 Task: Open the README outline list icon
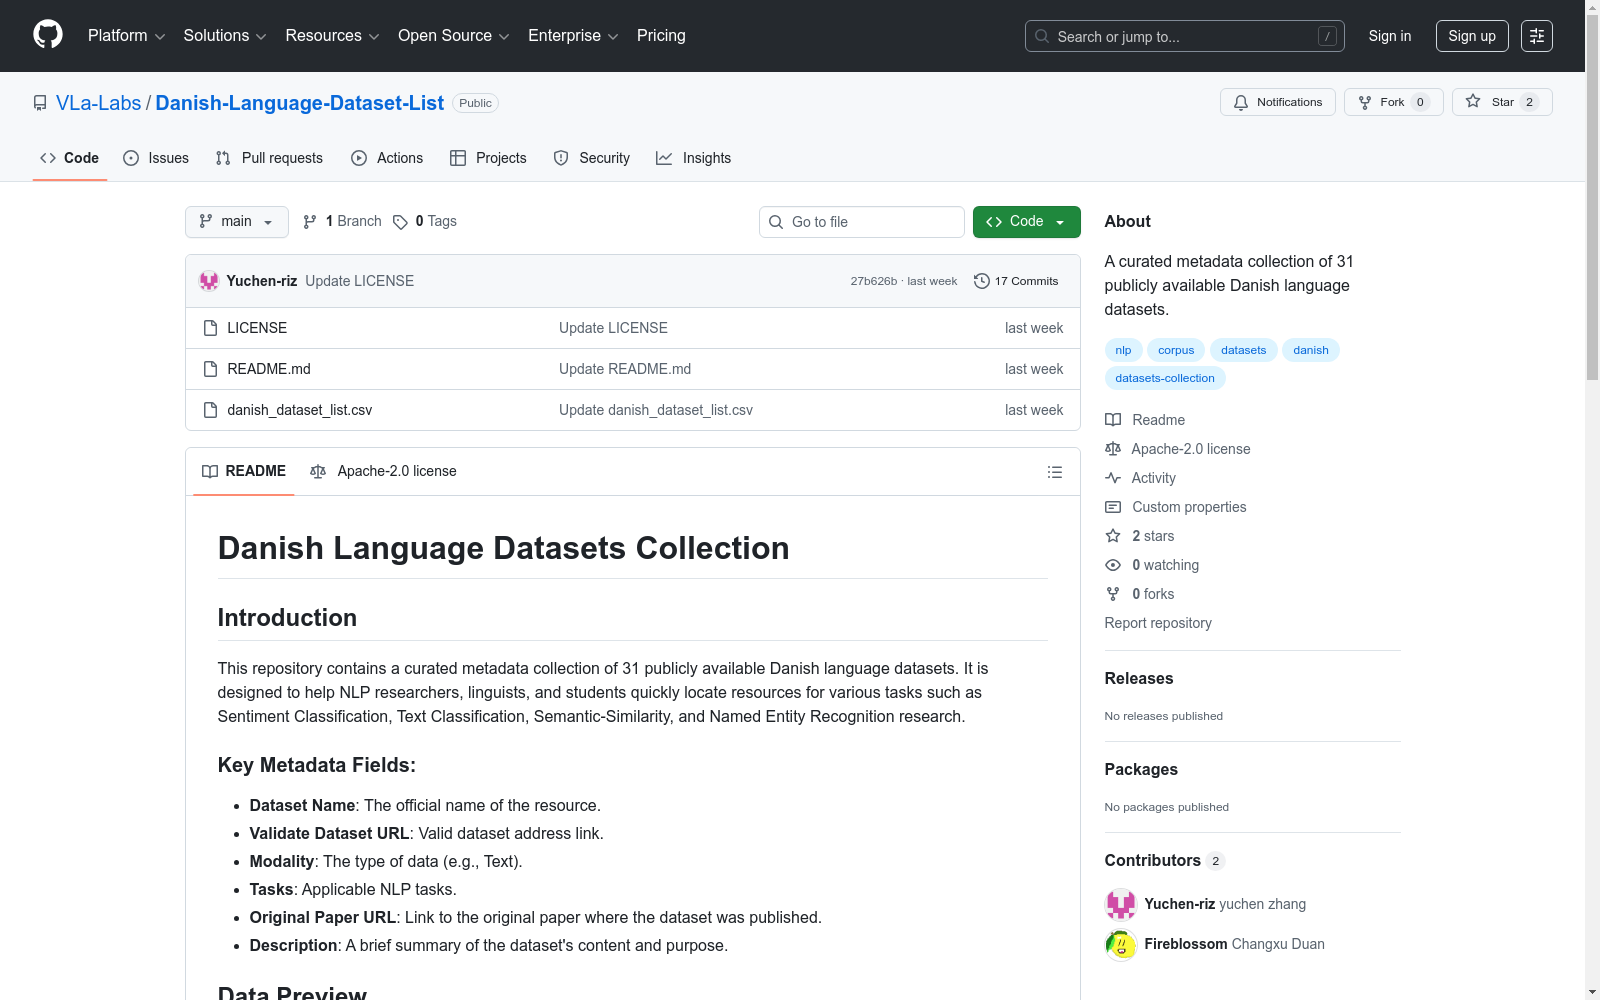[1055, 472]
